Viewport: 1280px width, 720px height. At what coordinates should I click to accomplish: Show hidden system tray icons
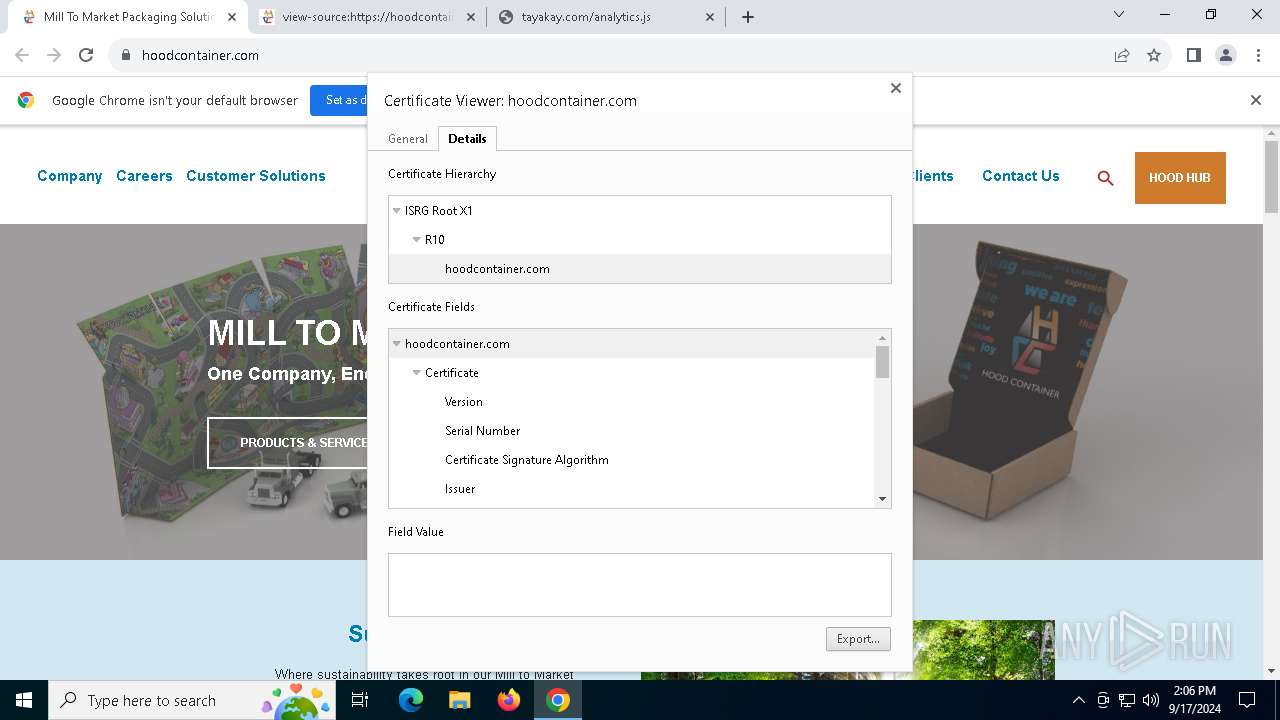coord(1078,700)
